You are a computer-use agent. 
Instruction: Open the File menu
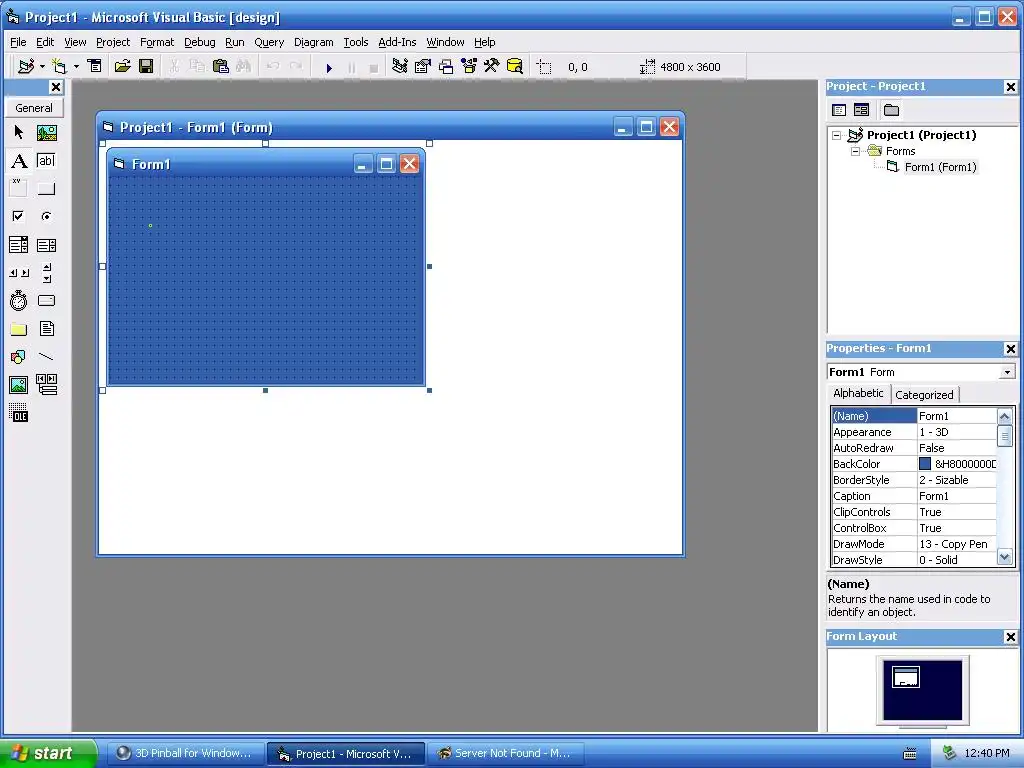tap(18, 42)
